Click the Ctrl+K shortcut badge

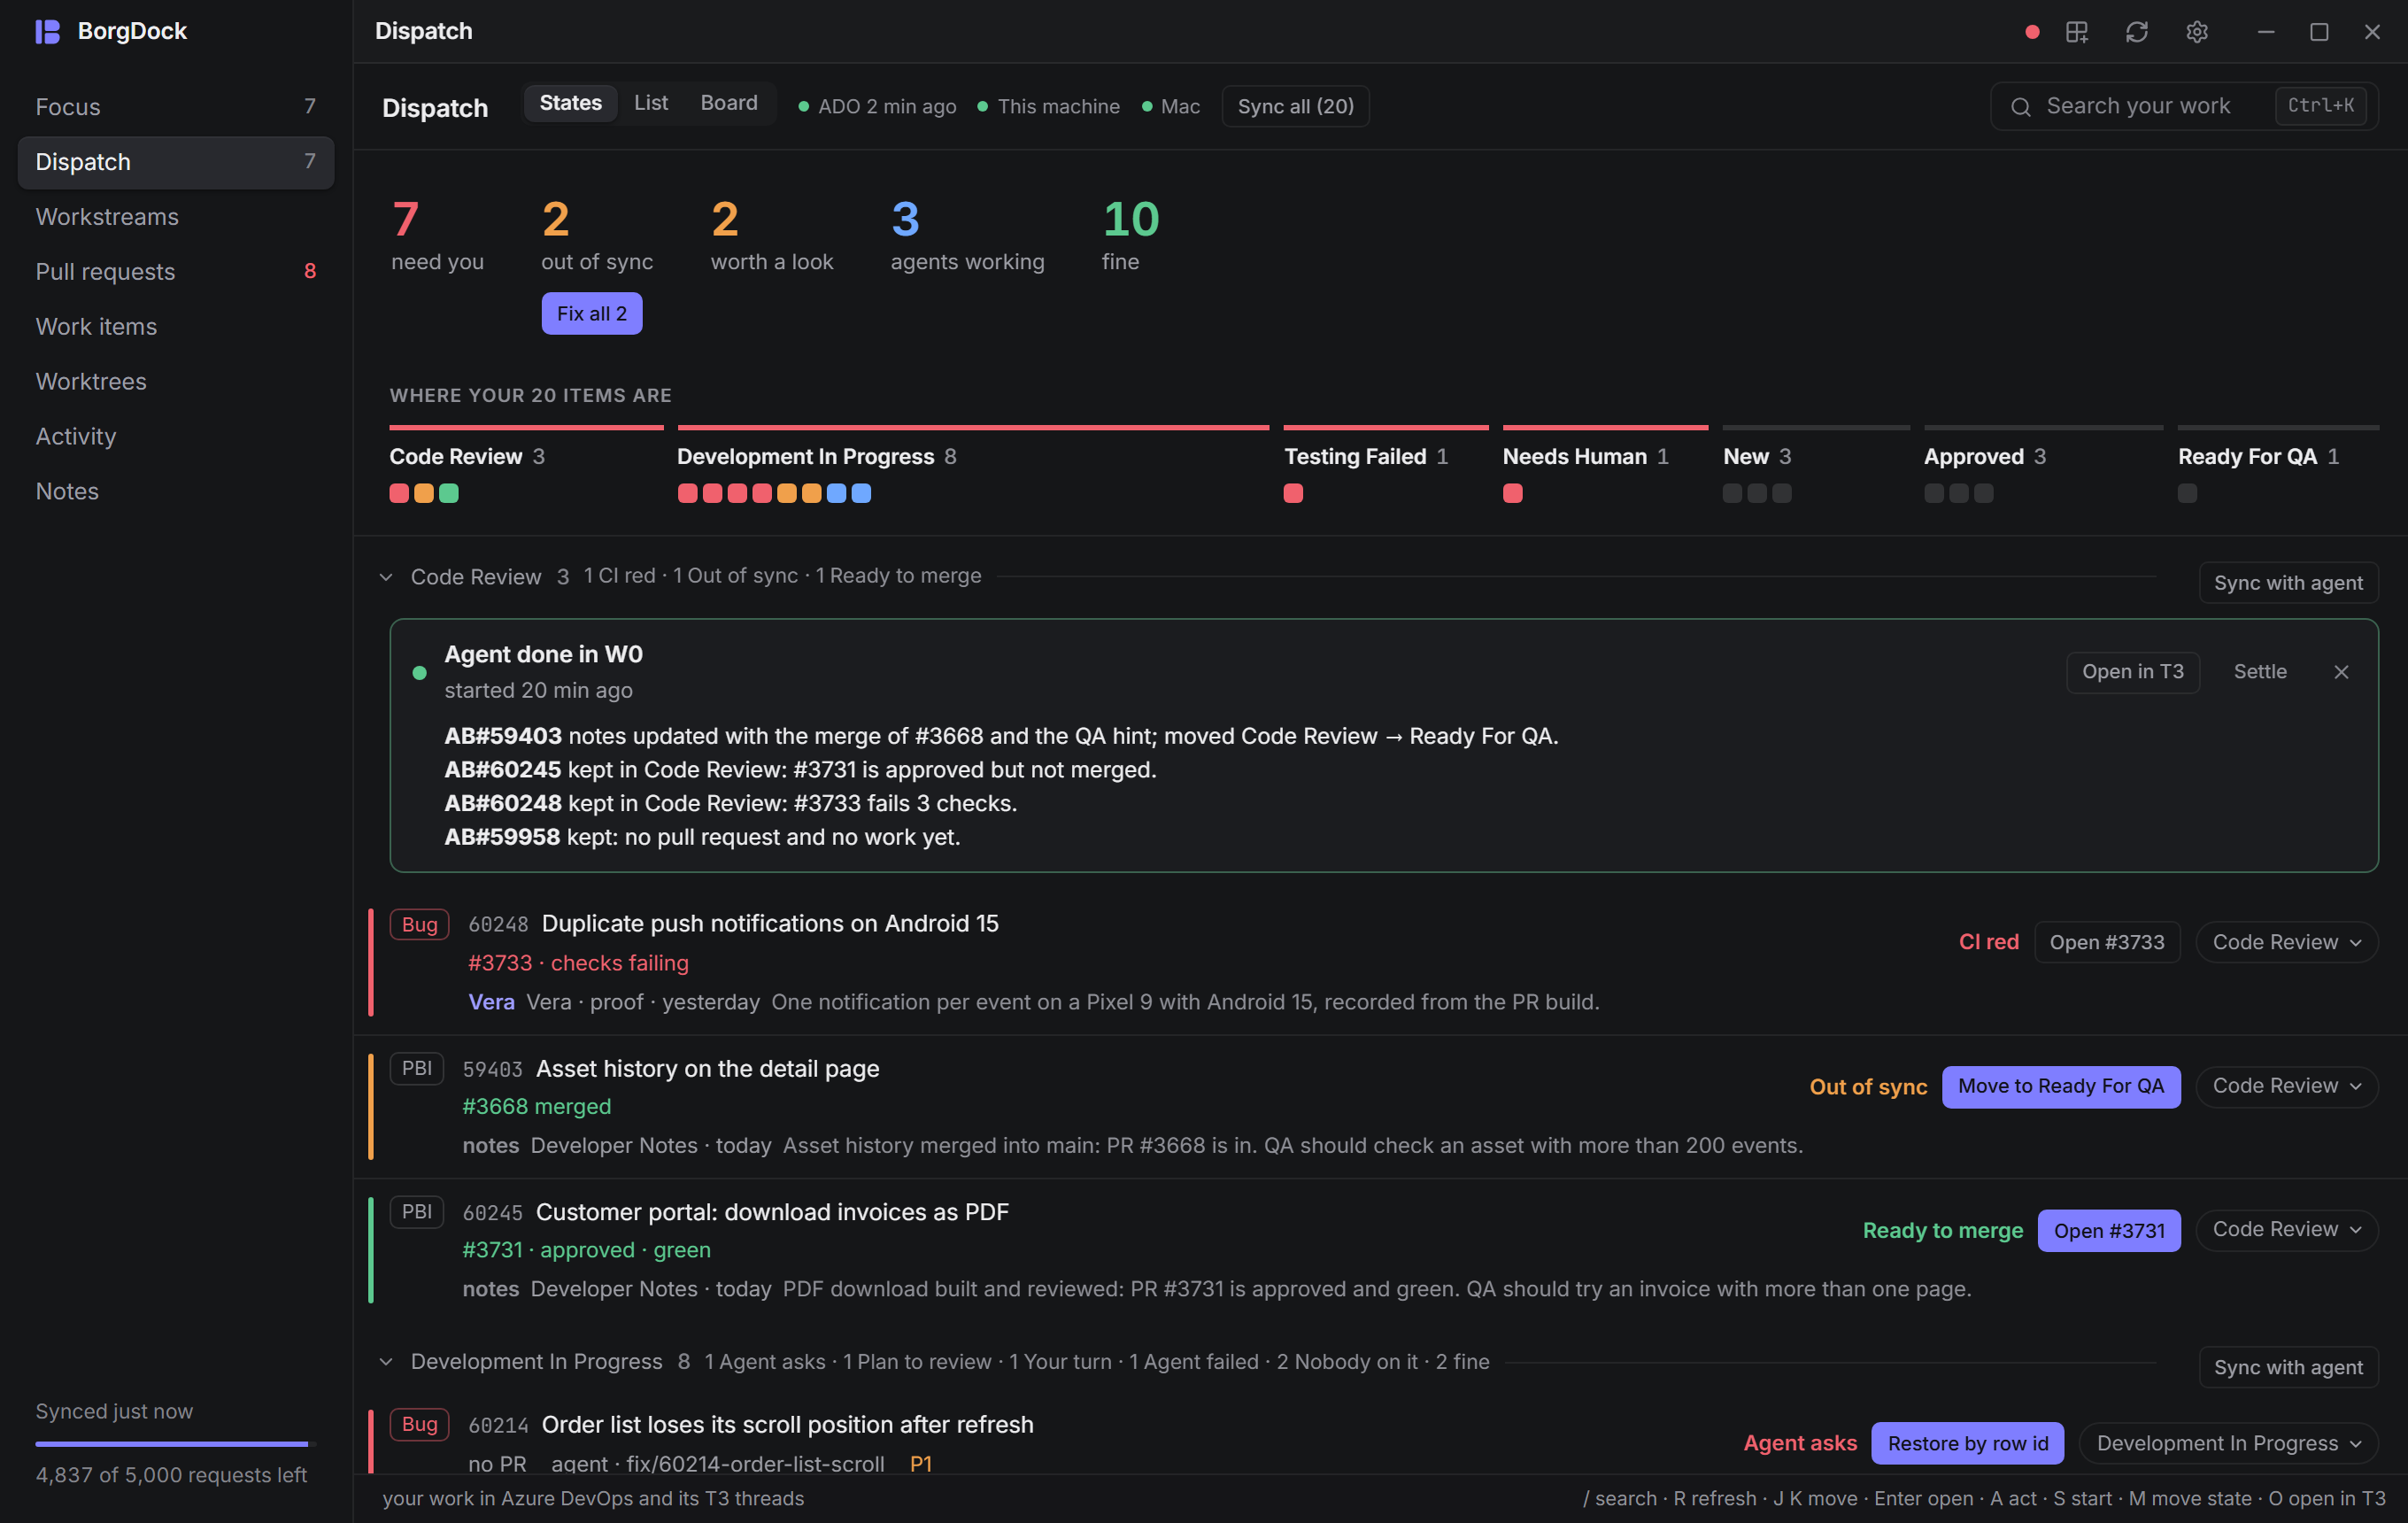(2320, 106)
